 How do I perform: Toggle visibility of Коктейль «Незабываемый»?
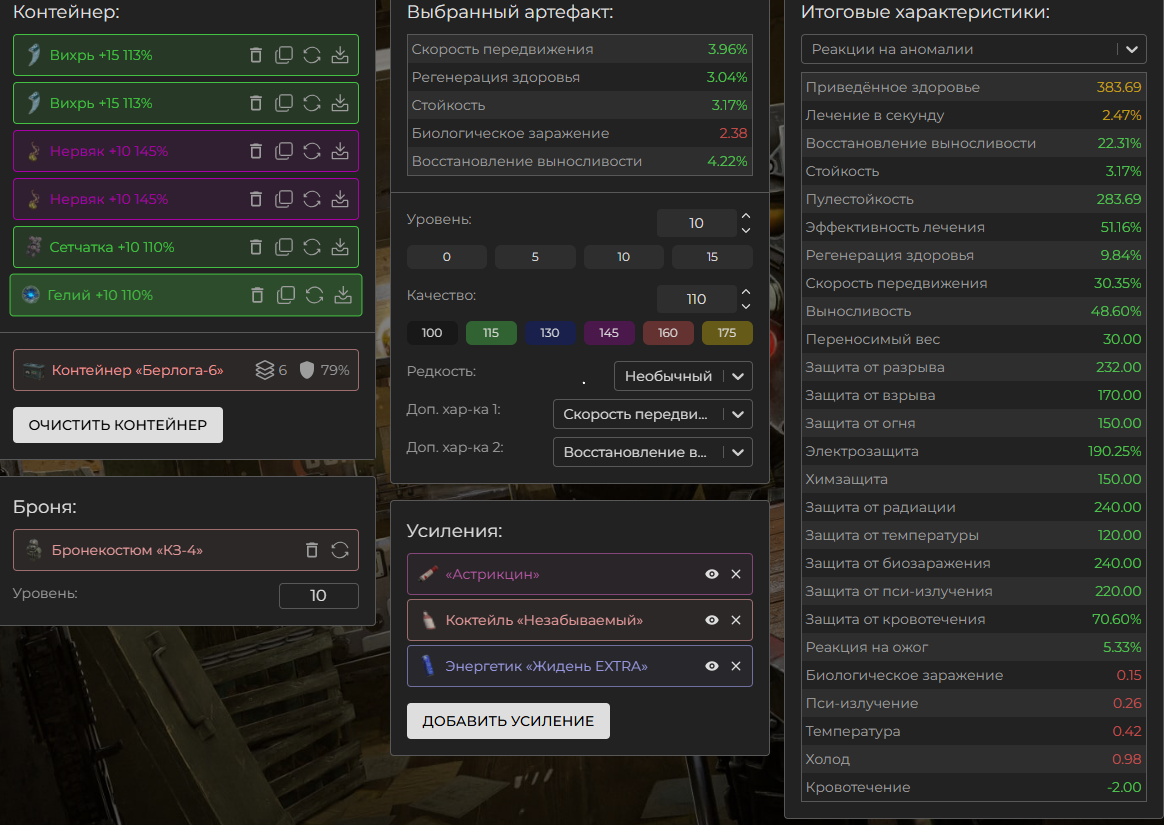[x=712, y=620]
